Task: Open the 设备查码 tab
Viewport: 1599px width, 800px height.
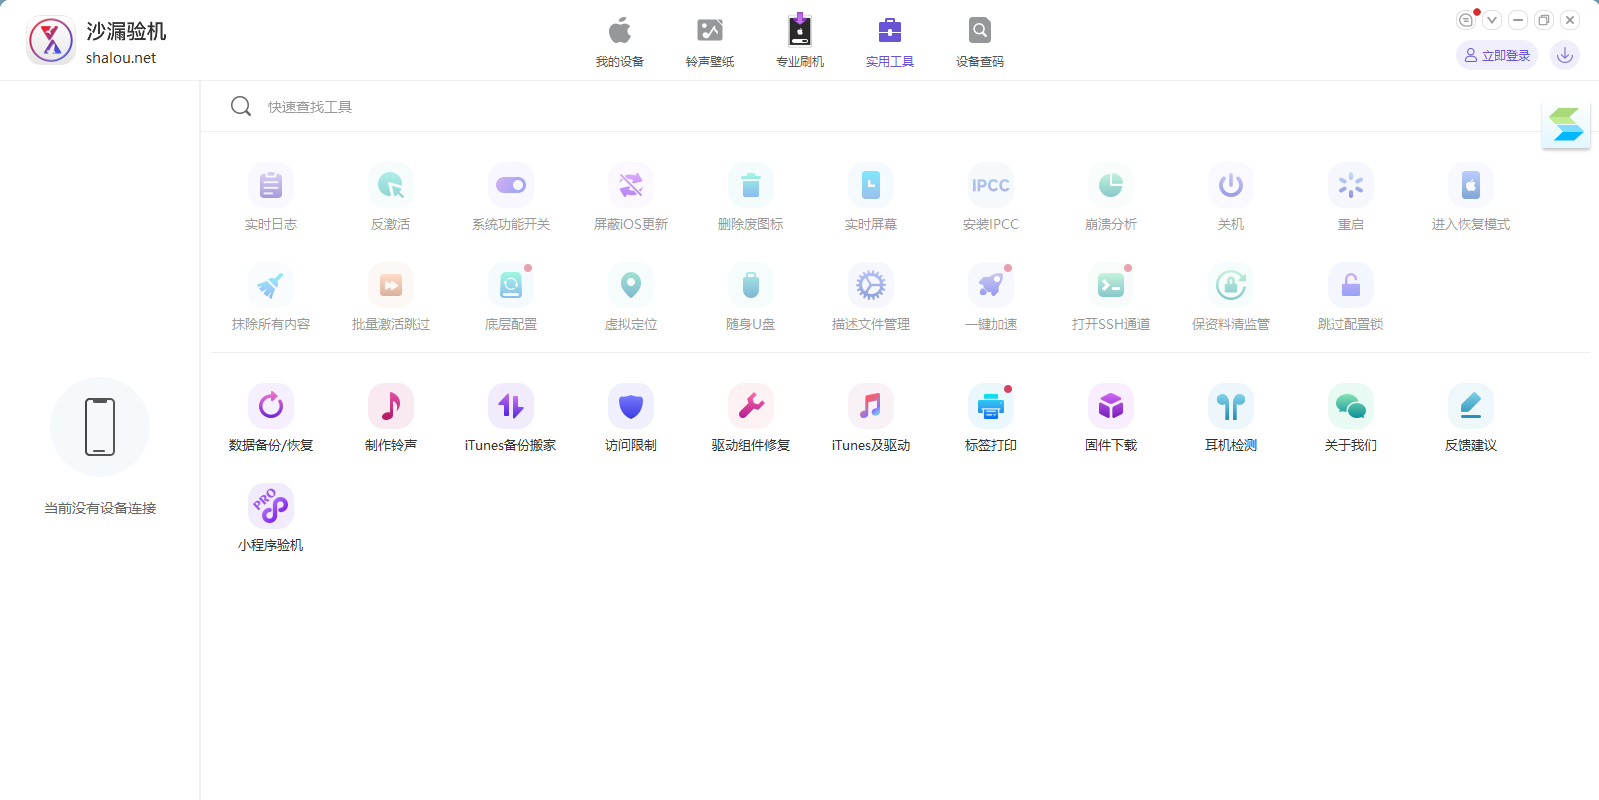Action: (x=980, y=42)
